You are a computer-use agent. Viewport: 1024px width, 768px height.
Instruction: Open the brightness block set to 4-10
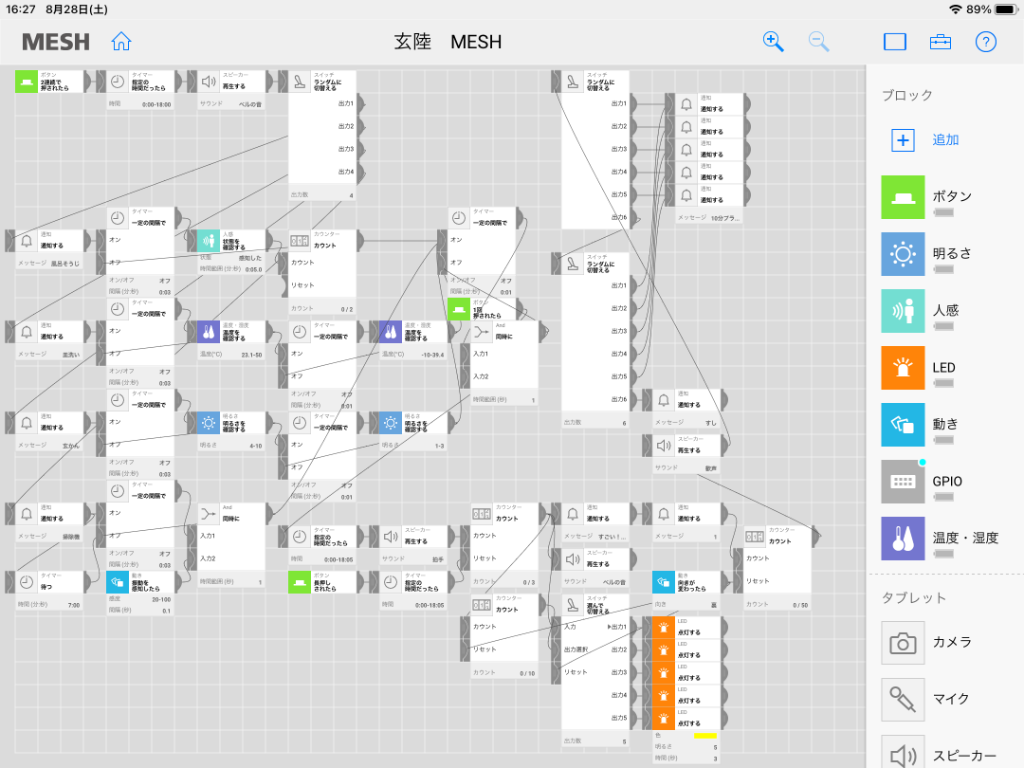[x=231, y=423]
